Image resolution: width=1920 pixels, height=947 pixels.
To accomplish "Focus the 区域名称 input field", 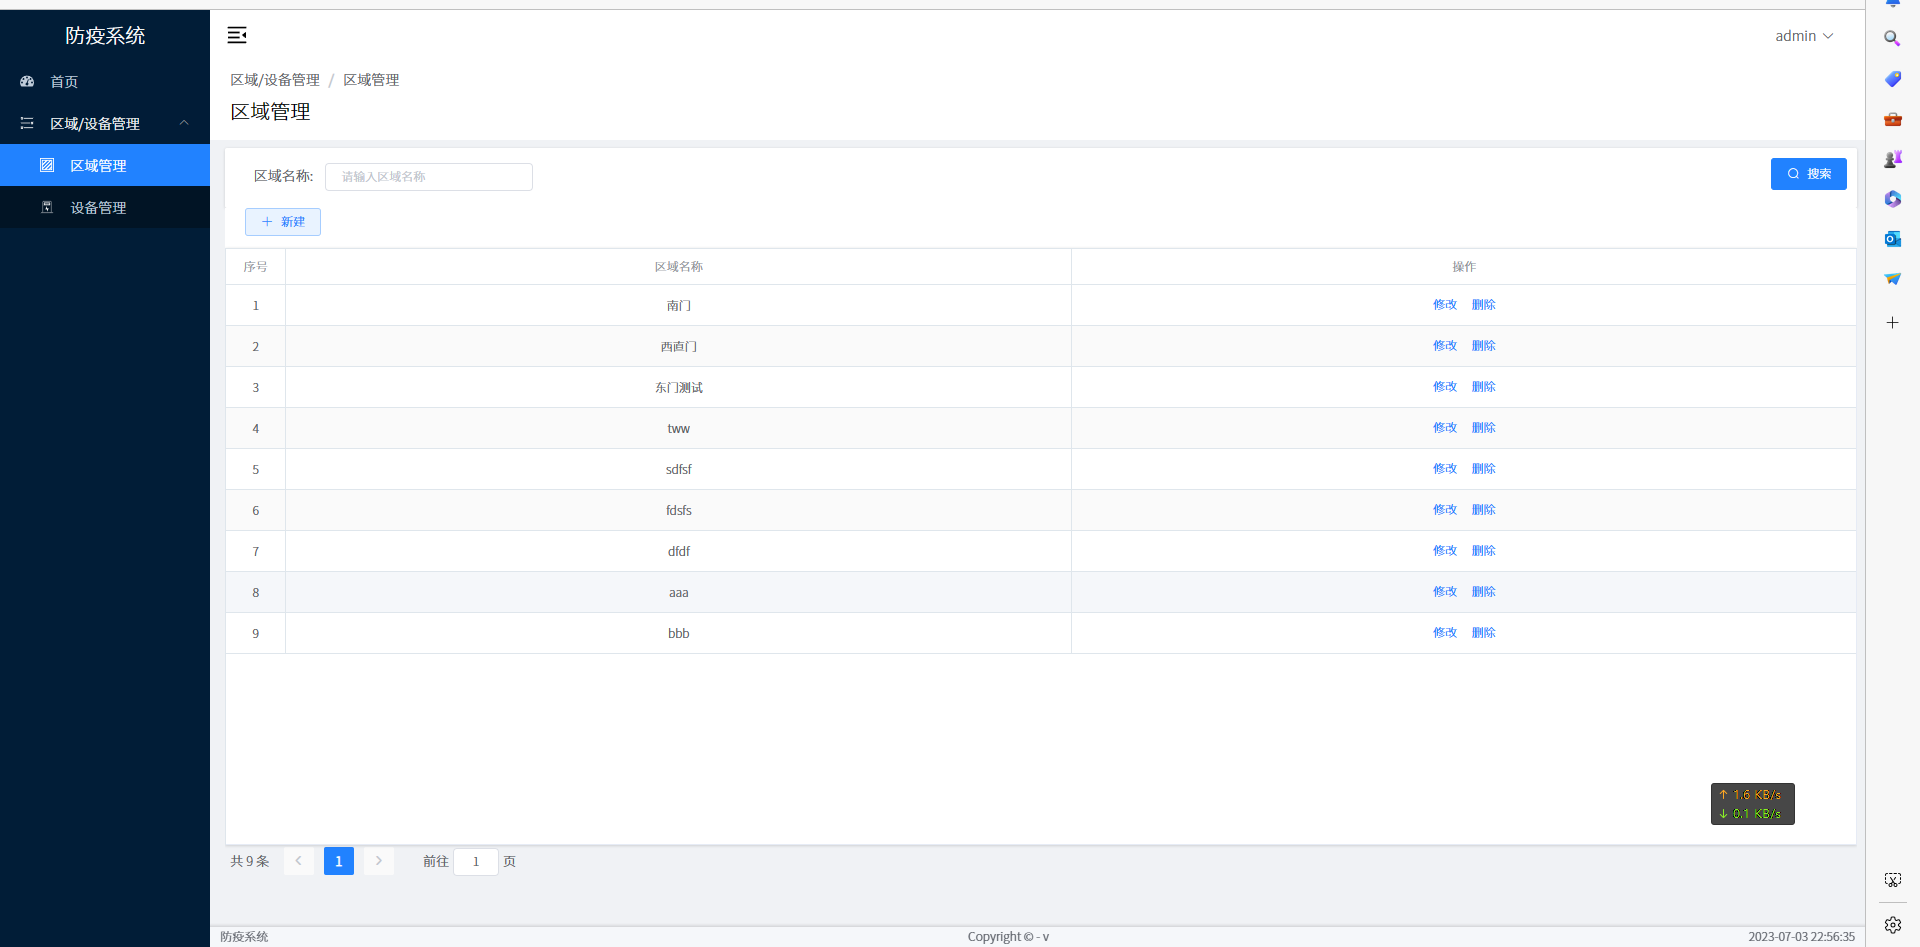I will click(429, 177).
